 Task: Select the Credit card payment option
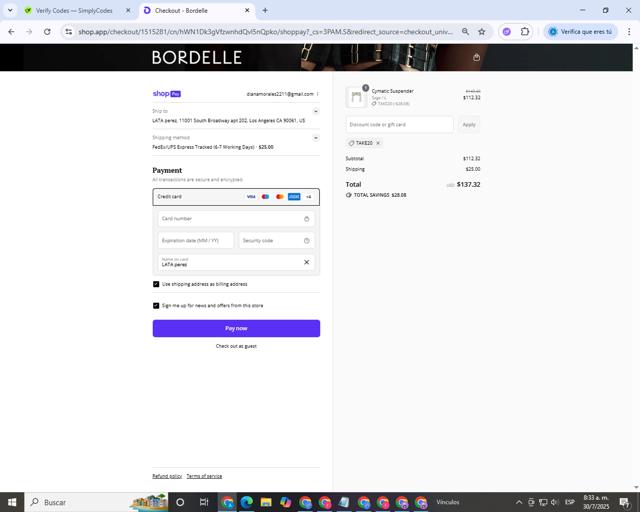pos(236,197)
